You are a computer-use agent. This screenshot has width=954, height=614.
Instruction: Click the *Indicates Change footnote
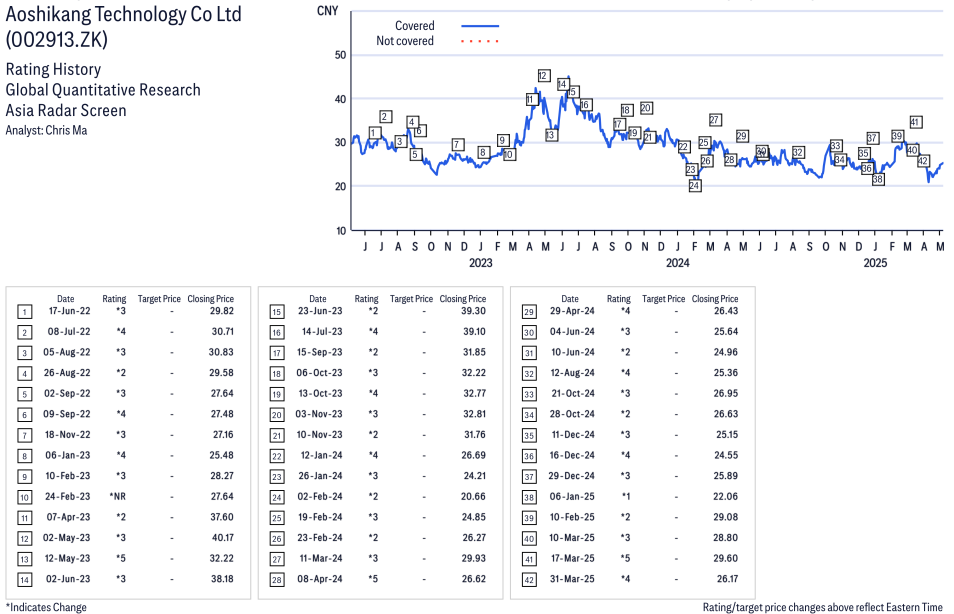click(x=46, y=607)
